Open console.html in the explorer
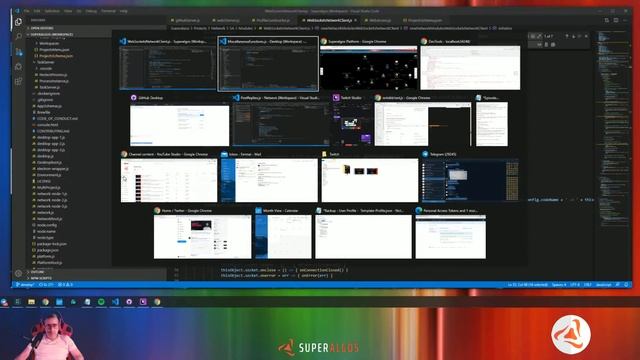 pyautogui.click(x=47, y=125)
